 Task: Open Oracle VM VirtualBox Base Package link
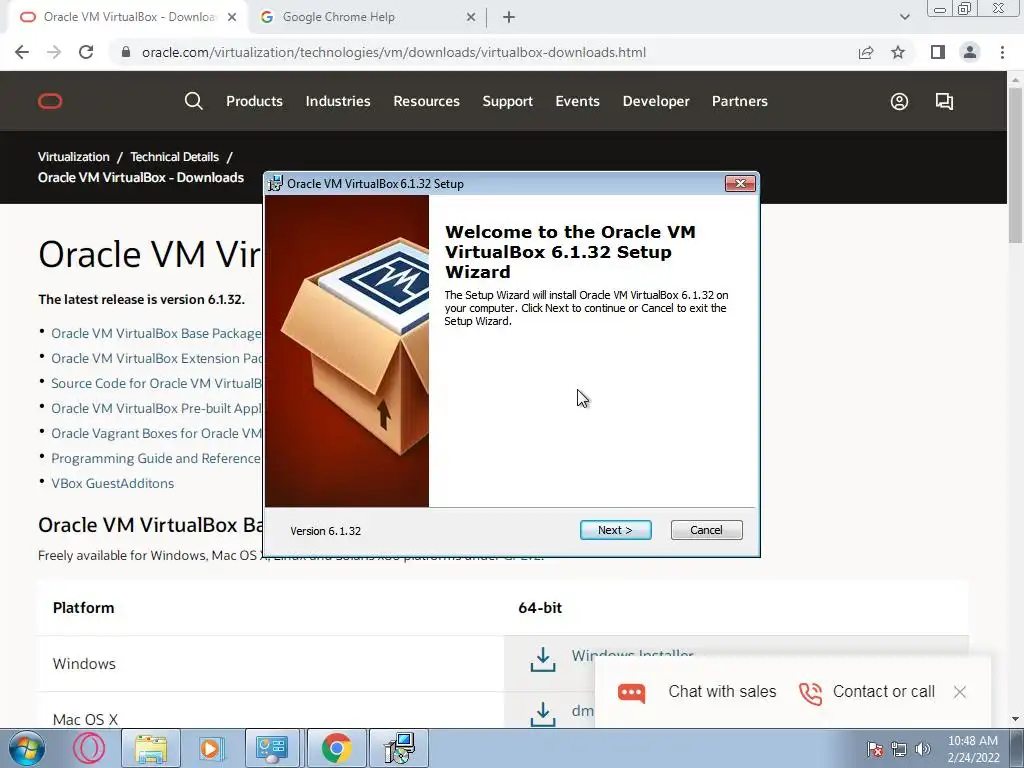(x=156, y=334)
